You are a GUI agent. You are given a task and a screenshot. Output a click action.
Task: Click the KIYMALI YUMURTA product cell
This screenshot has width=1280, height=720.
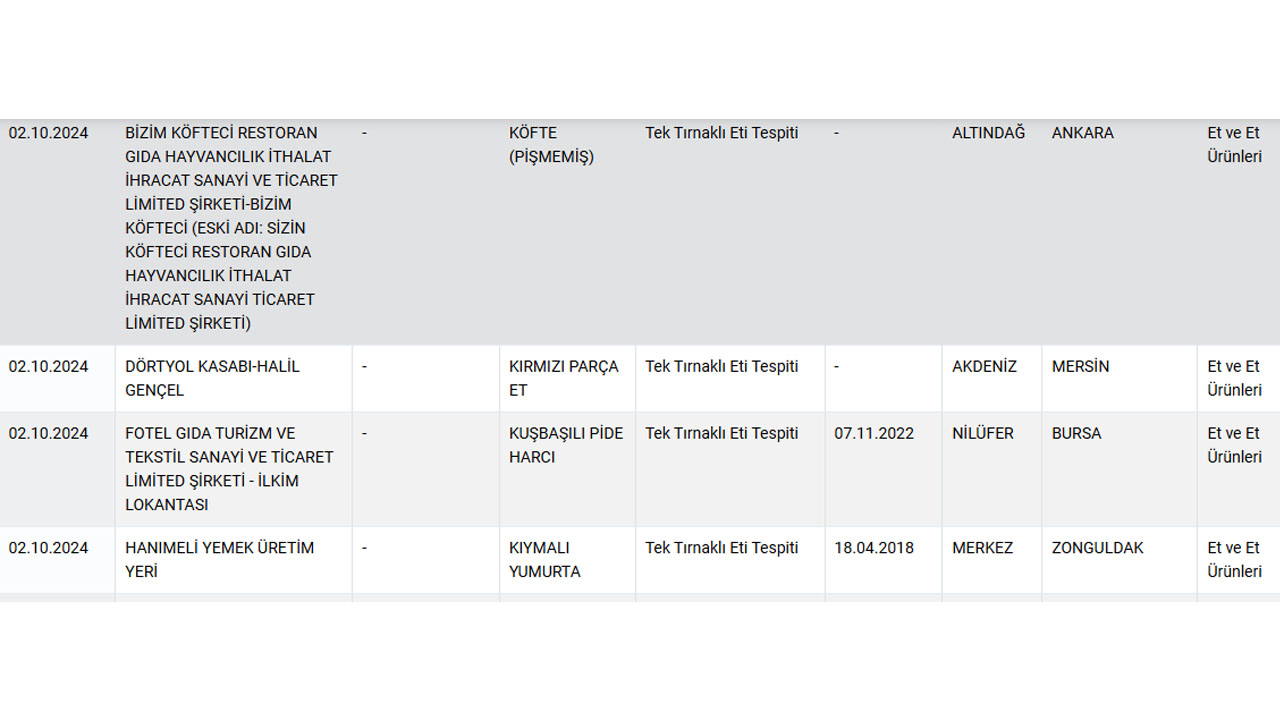[x=545, y=559]
